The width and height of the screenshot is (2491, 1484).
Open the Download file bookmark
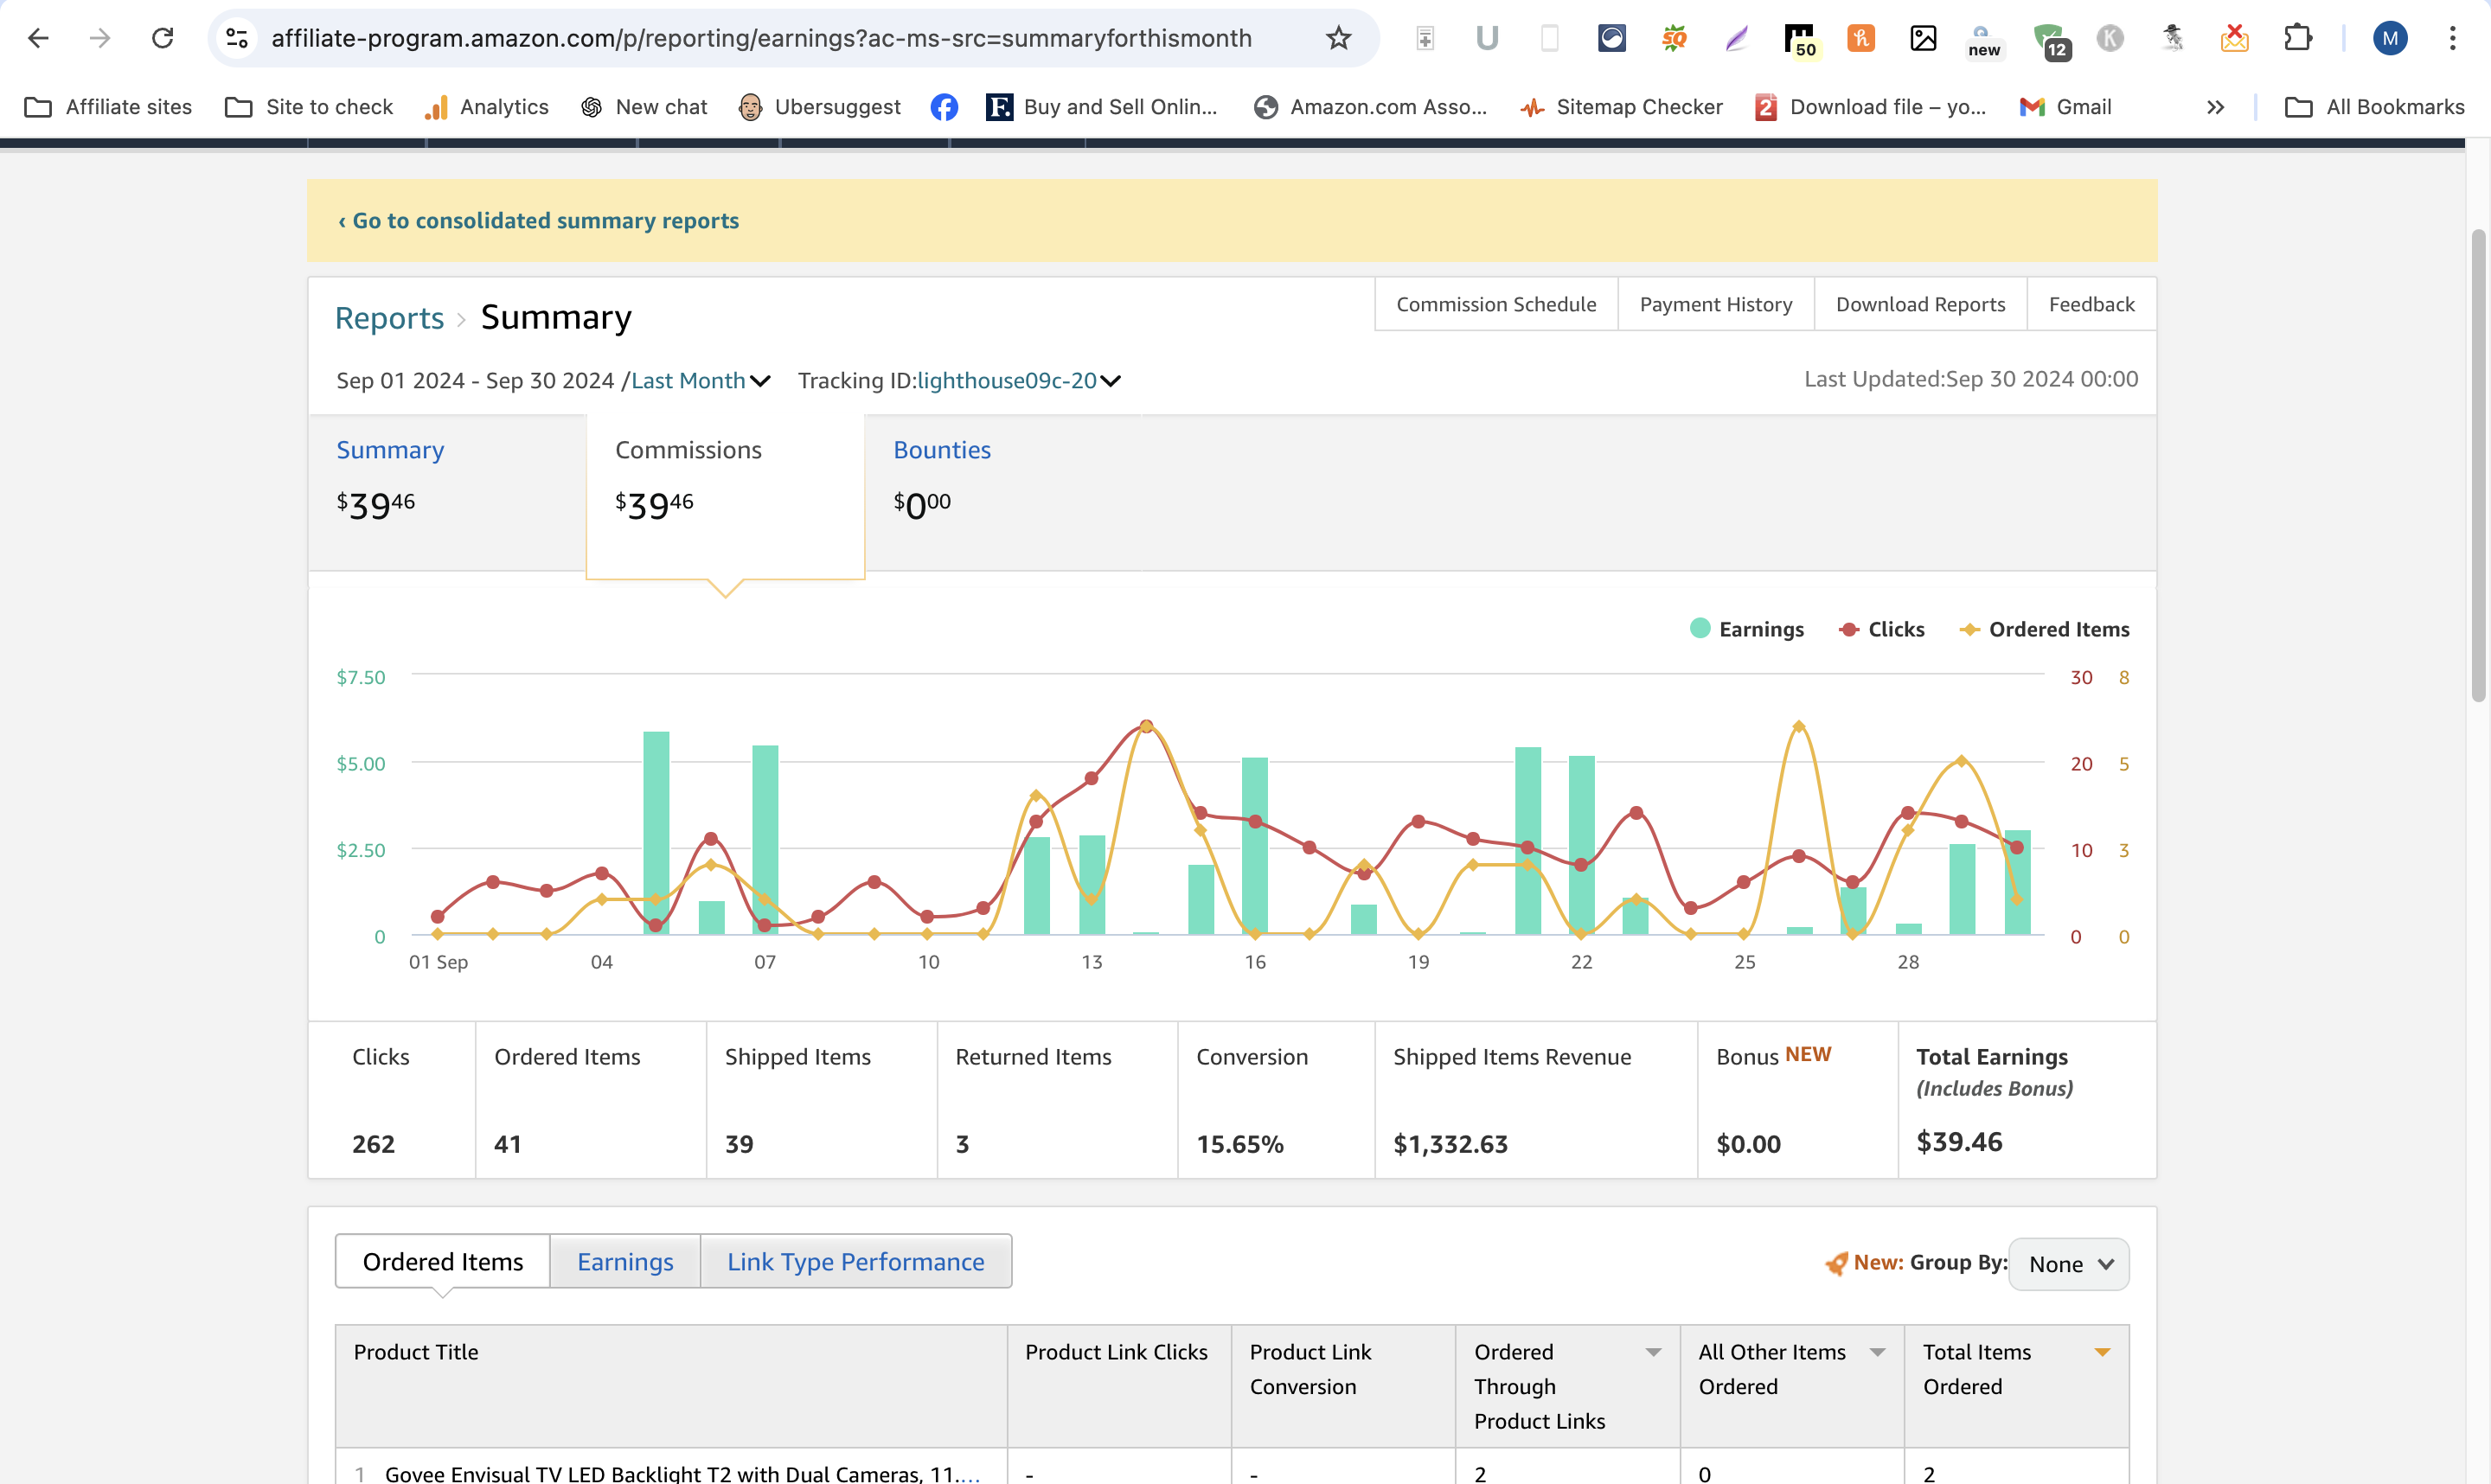(x=1871, y=107)
